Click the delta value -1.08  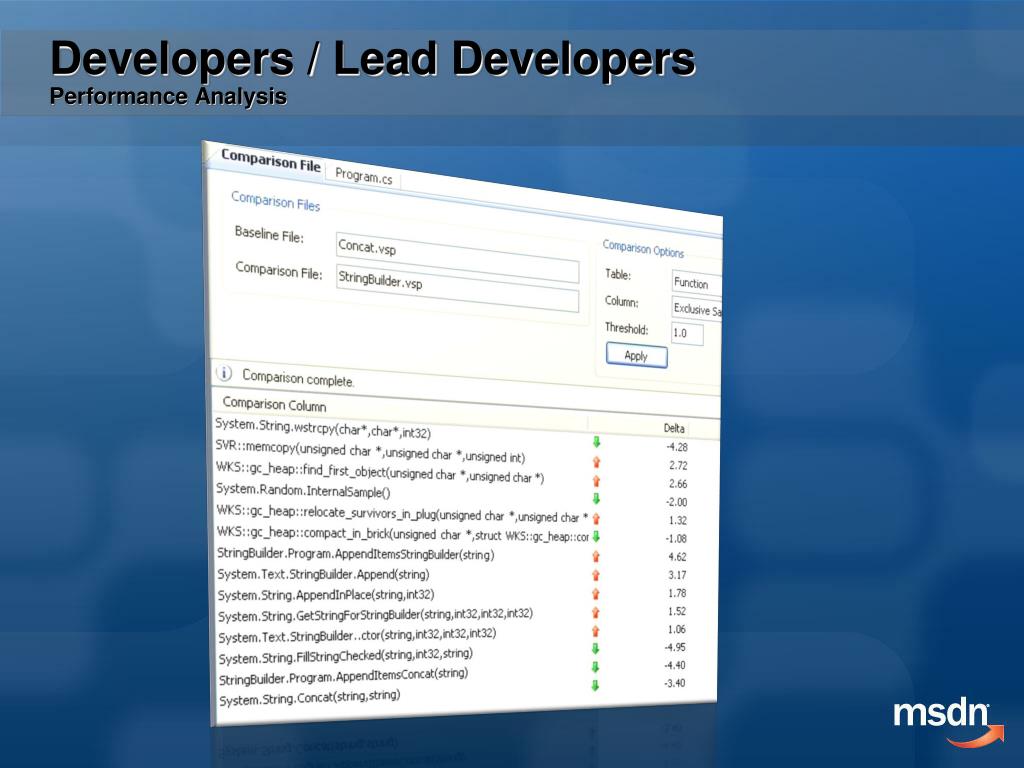click(x=676, y=539)
